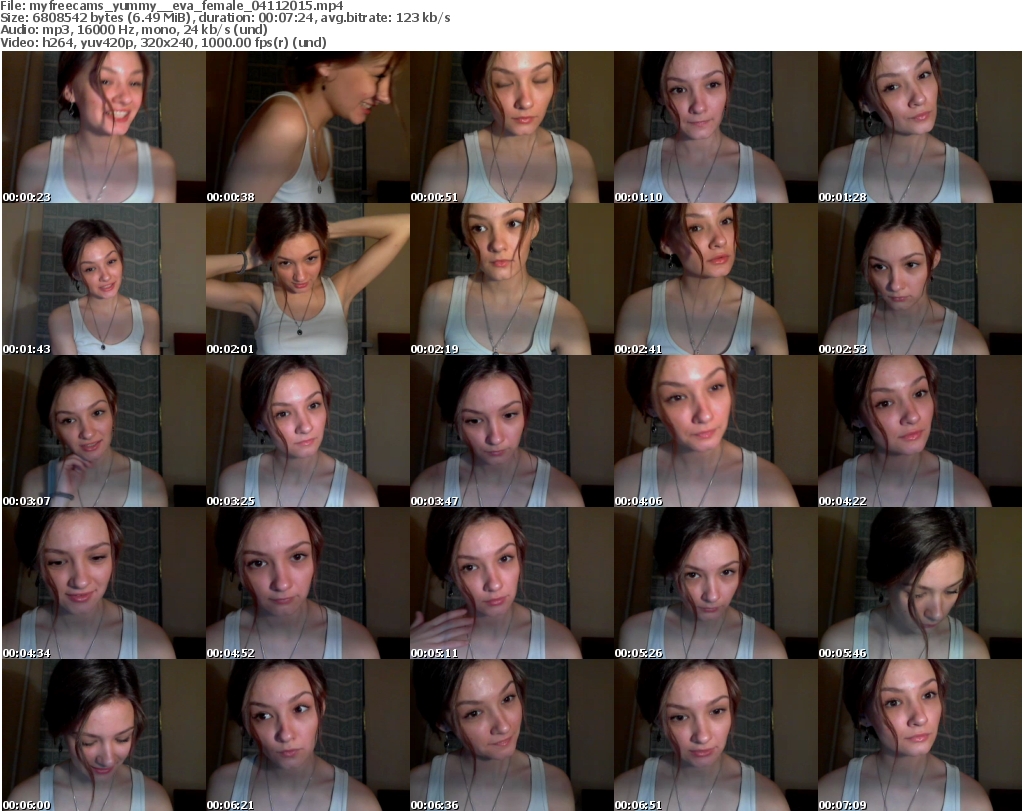
Task: Select the thumbnail timestamped 00:04:34
Action: click(x=104, y=583)
